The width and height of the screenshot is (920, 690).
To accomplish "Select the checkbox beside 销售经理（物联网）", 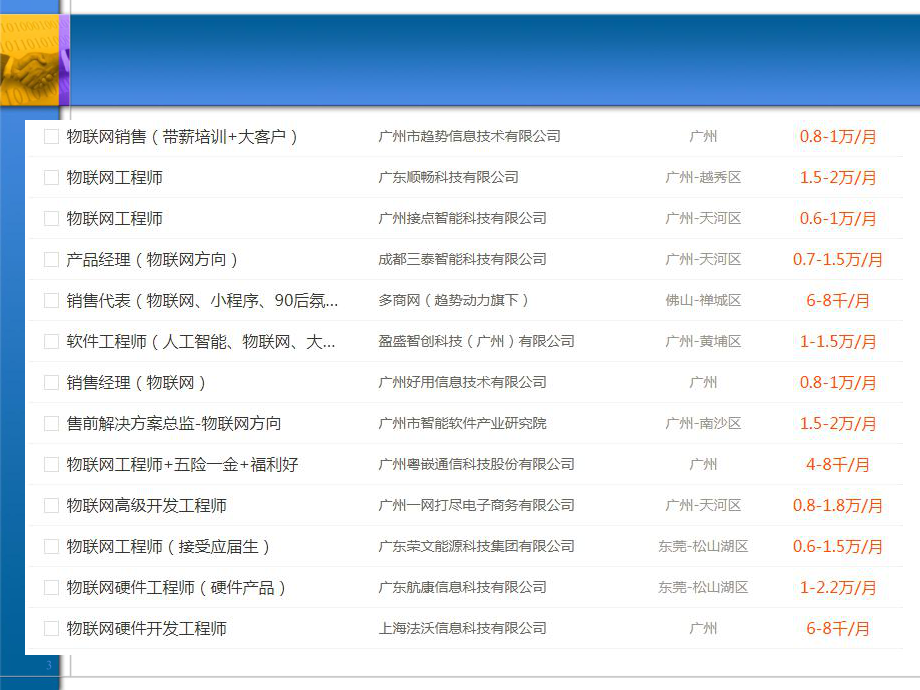I will point(50,381).
